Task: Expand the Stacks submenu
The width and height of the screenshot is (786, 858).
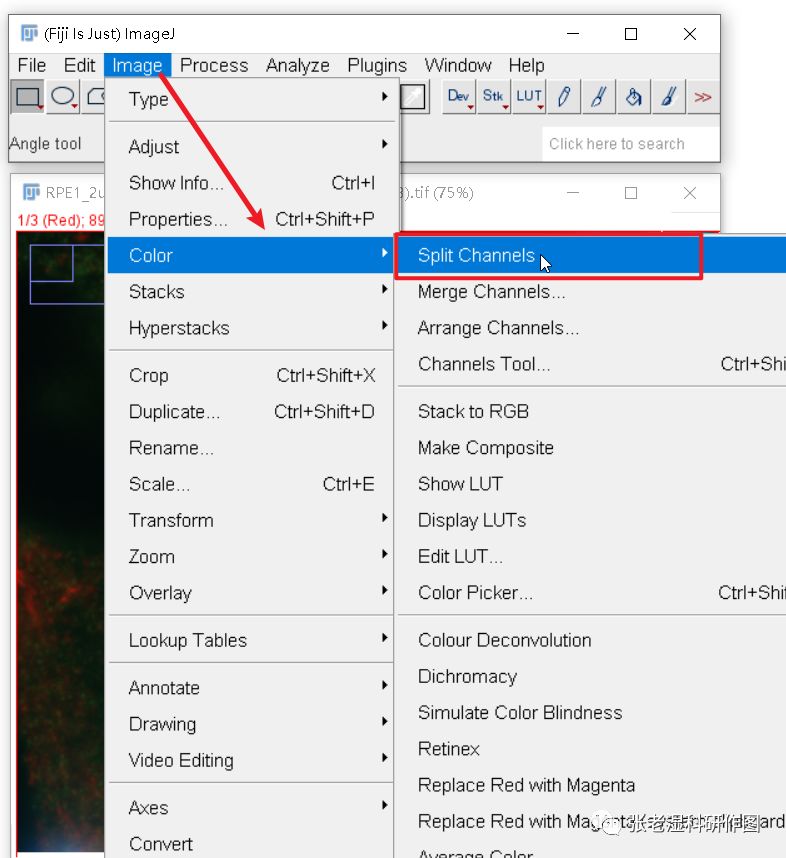Action: [x=251, y=291]
